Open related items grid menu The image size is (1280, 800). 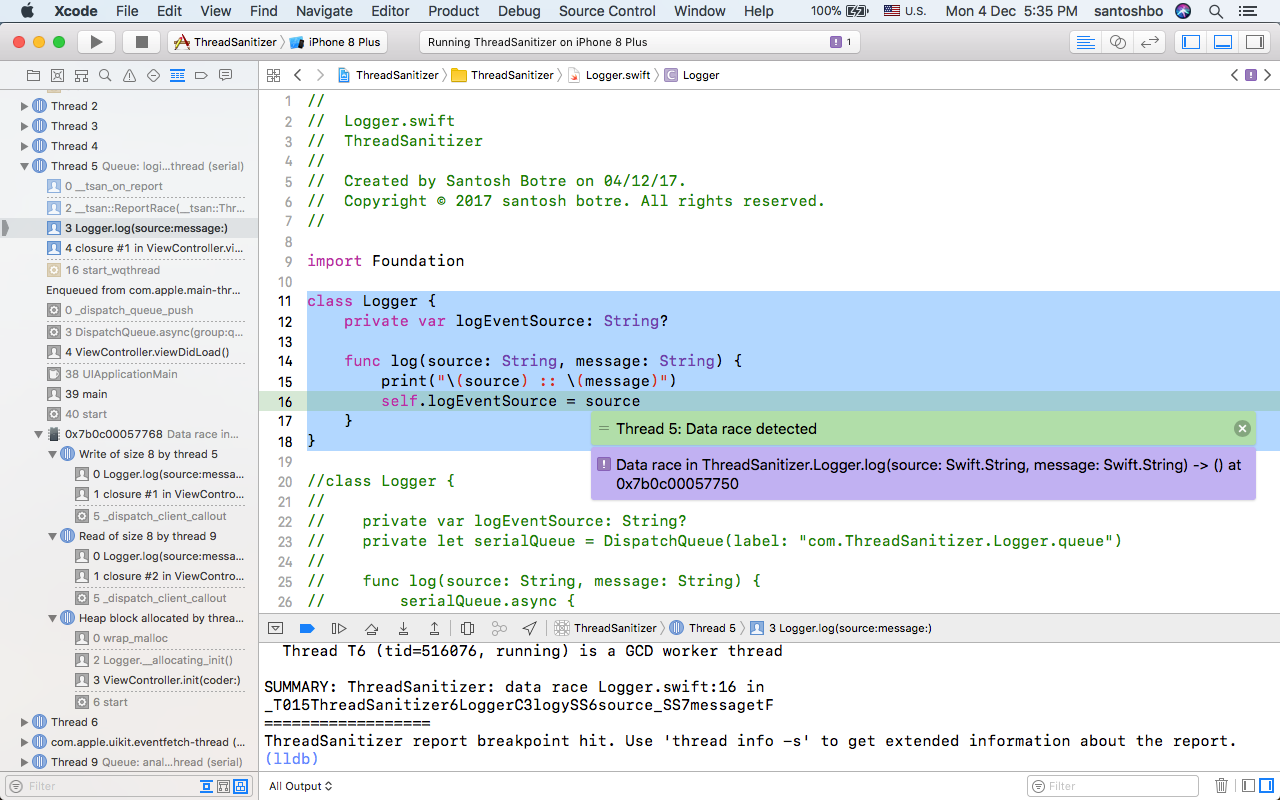[273, 75]
